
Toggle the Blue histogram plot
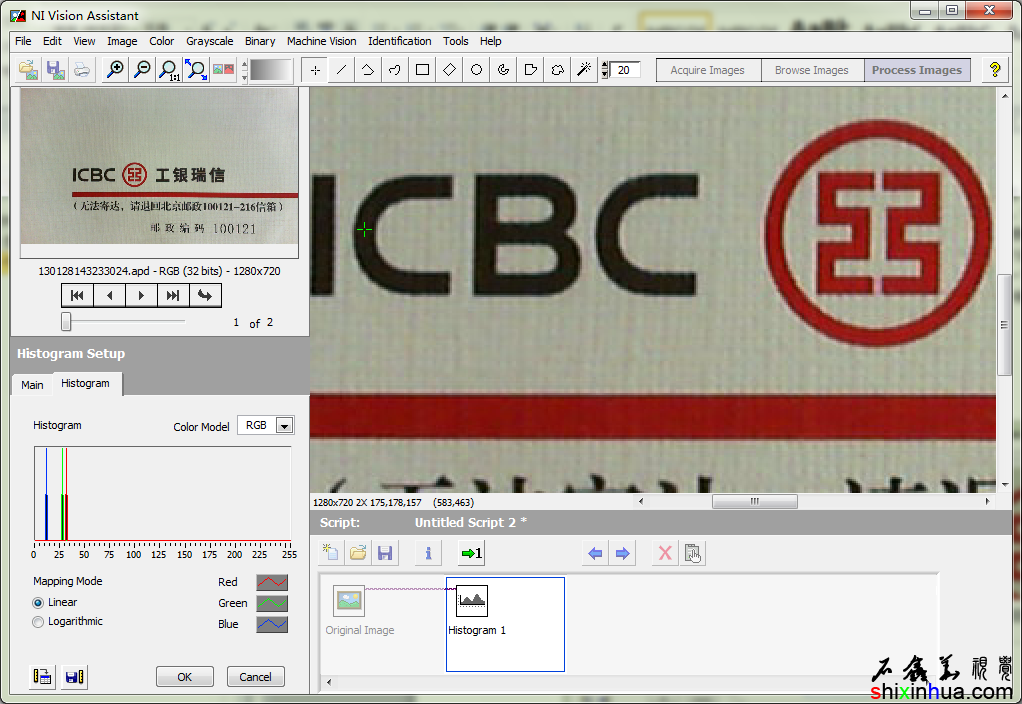(x=271, y=624)
